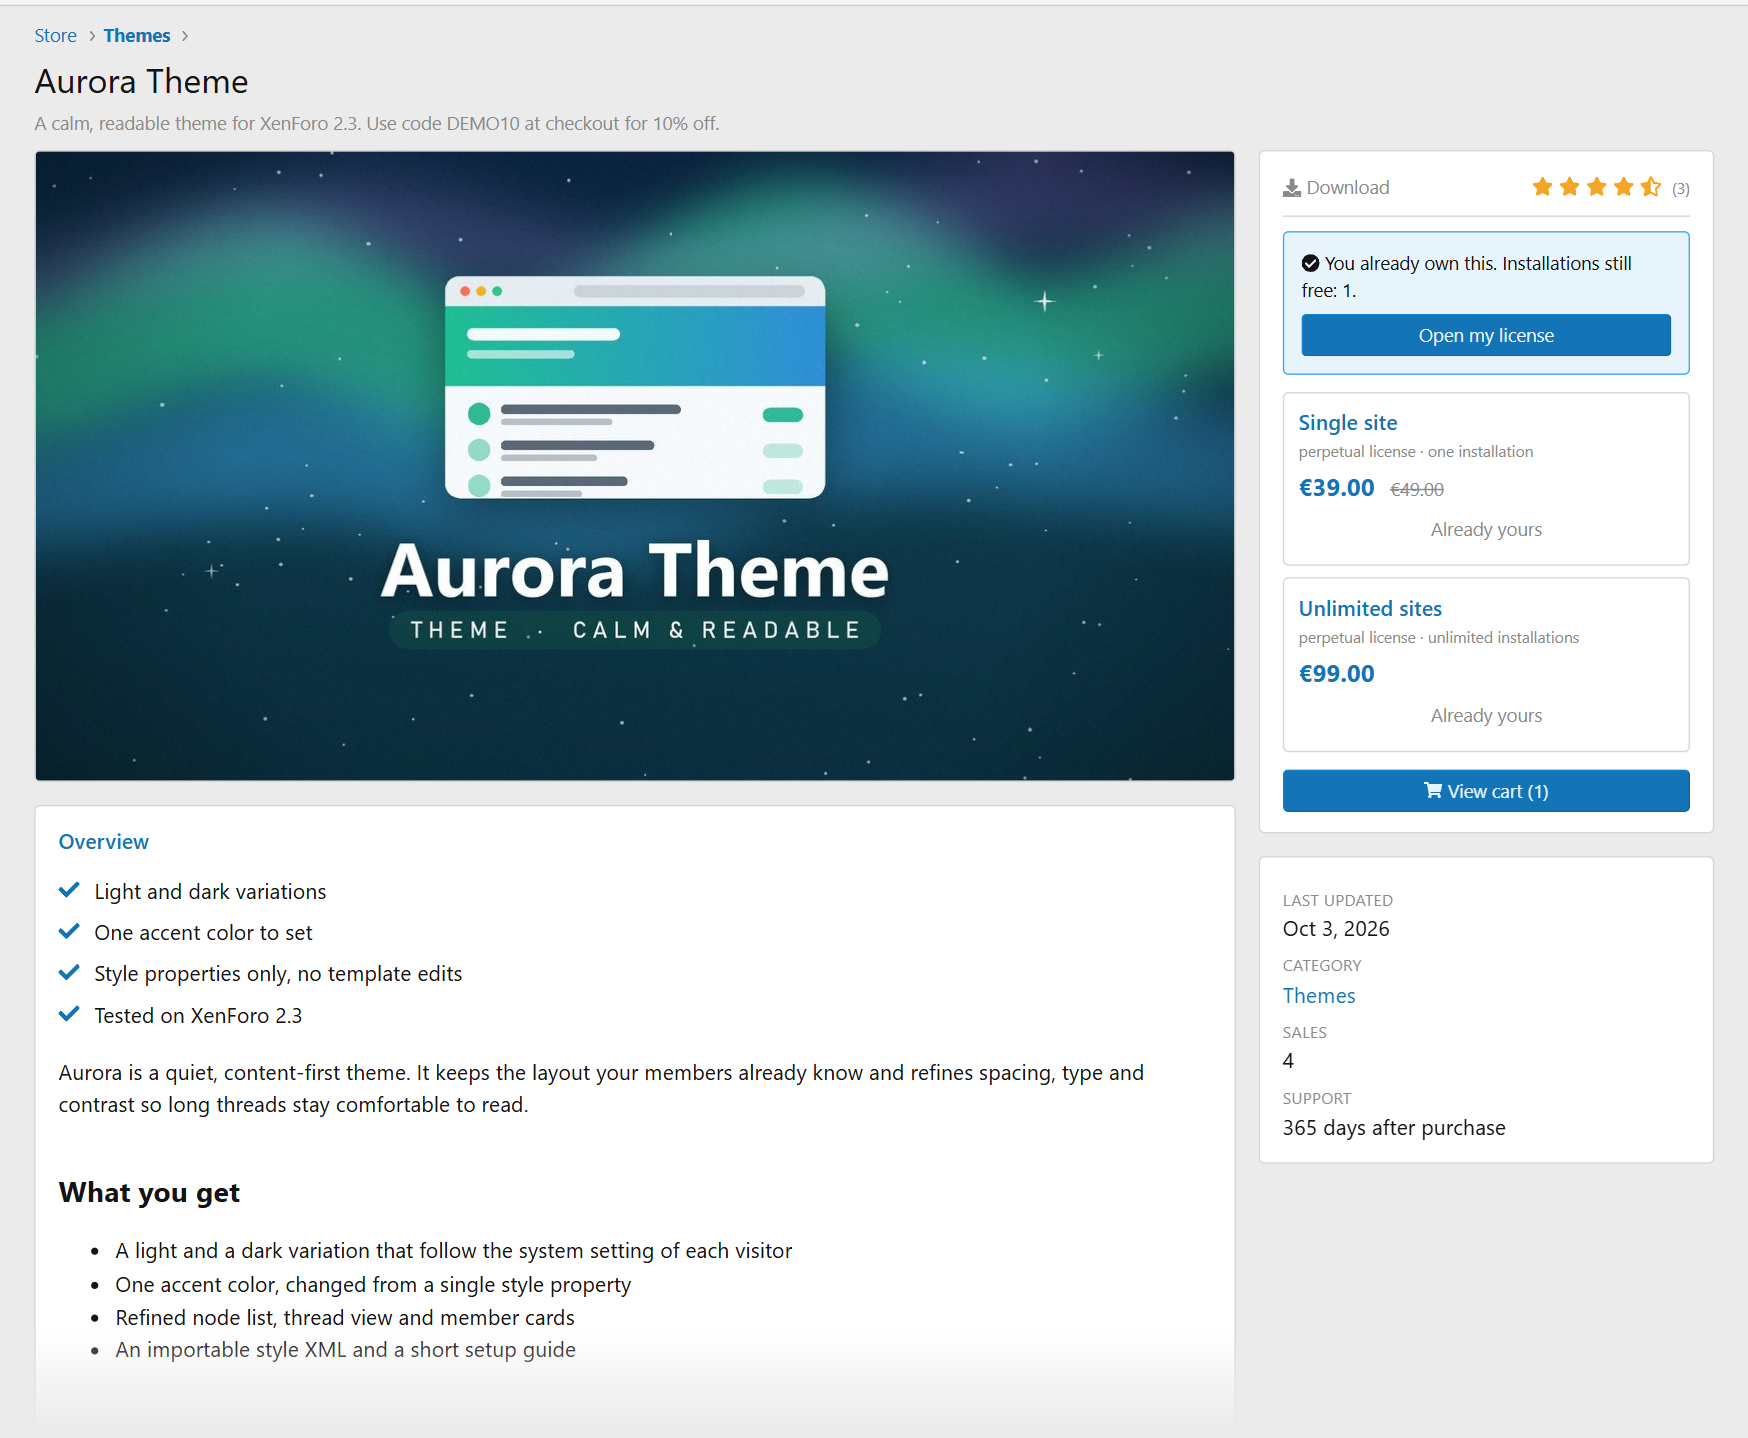Click 'One accent color to set' feature line
Screen dimensions: 1748x1438
[203, 933]
